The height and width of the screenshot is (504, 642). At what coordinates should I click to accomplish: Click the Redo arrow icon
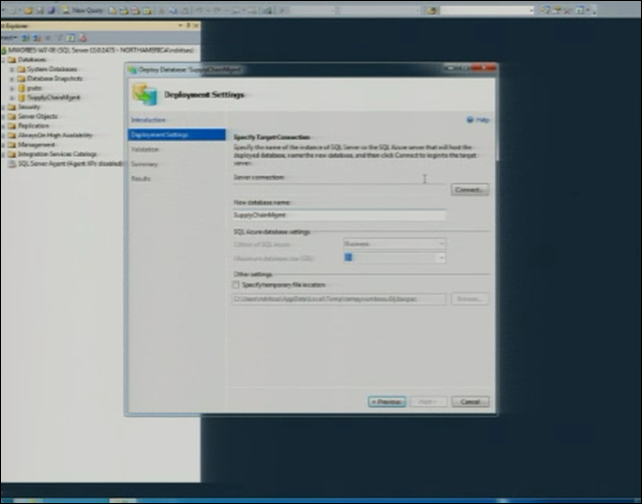pos(217,11)
